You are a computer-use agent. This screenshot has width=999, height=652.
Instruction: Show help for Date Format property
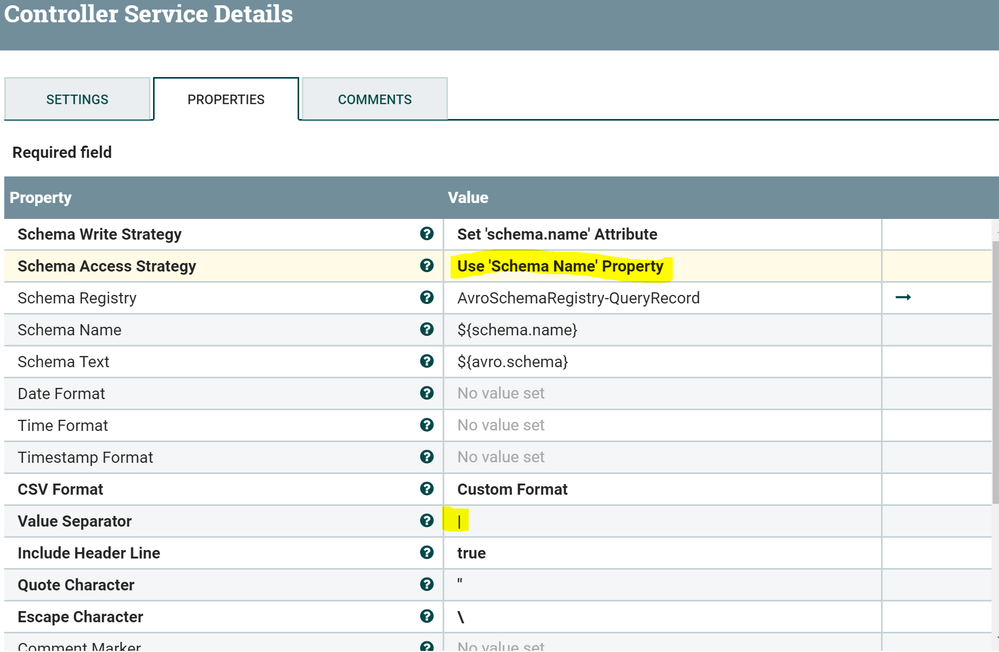(427, 393)
